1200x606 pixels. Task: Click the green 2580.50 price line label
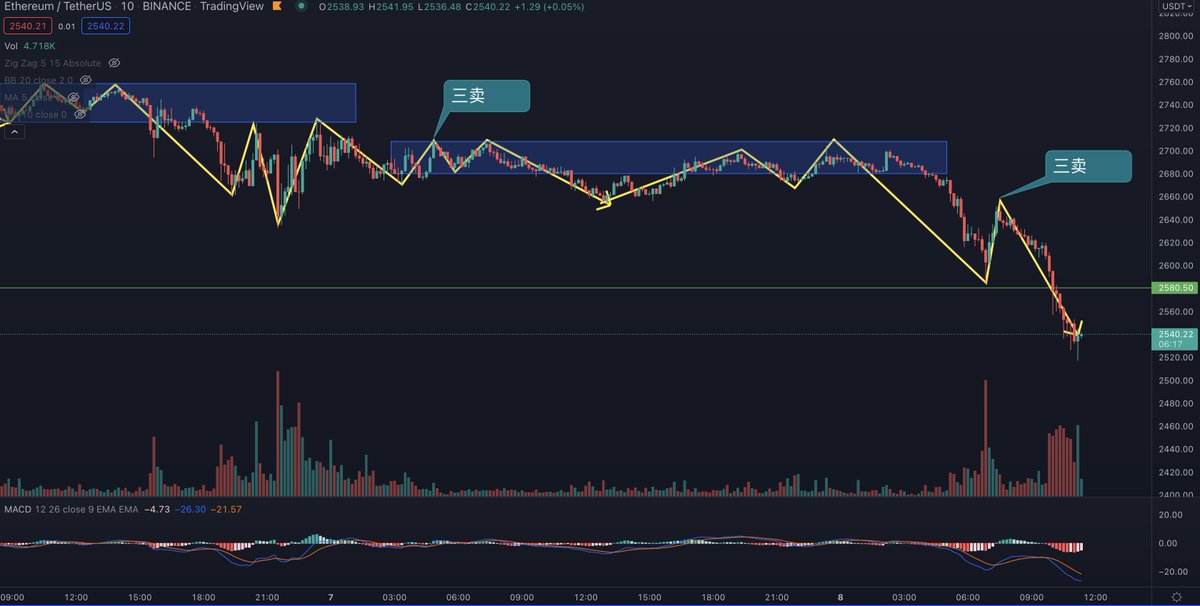click(1175, 288)
